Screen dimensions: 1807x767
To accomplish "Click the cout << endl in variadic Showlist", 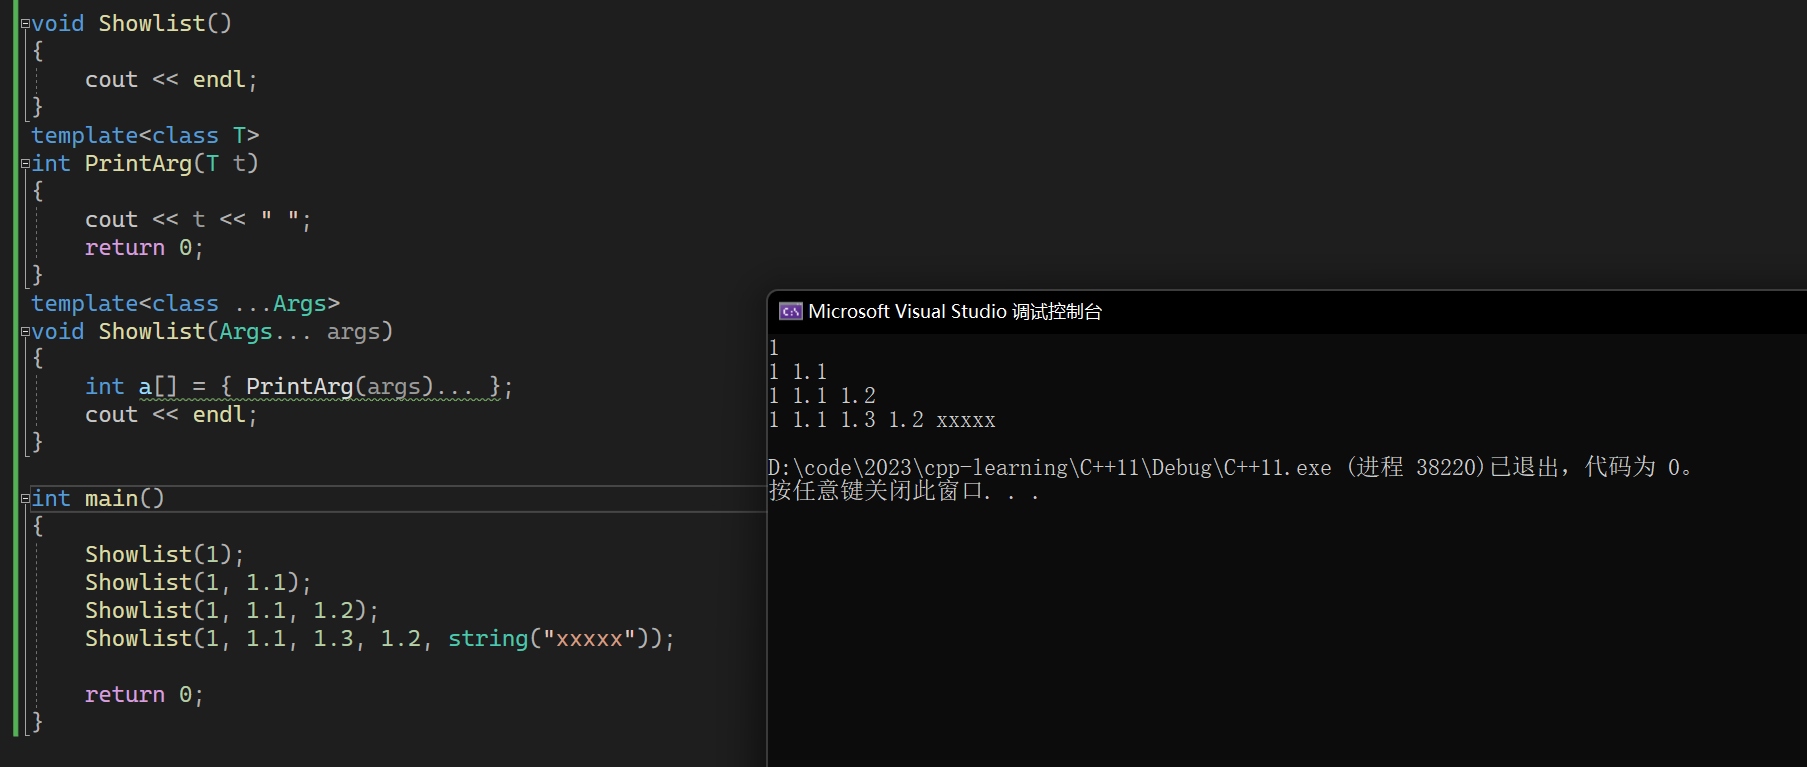I will pyautogui.click(x=171, y=415).
